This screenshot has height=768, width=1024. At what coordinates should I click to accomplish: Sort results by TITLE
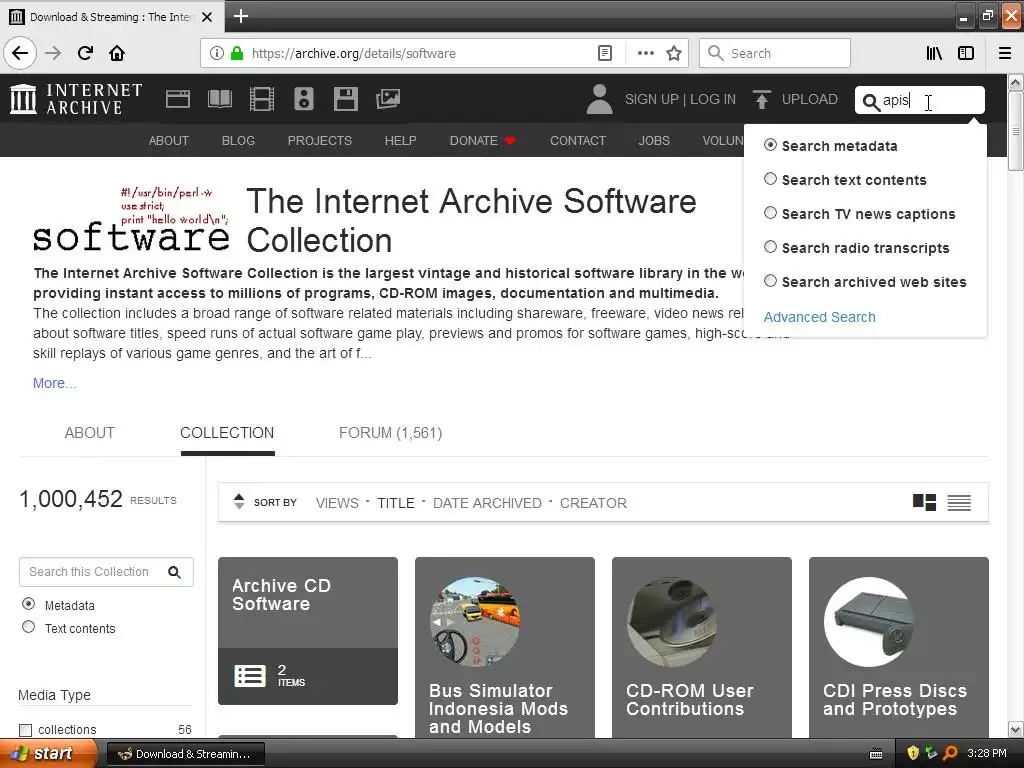pyautogui.click(x=396, y=503)
